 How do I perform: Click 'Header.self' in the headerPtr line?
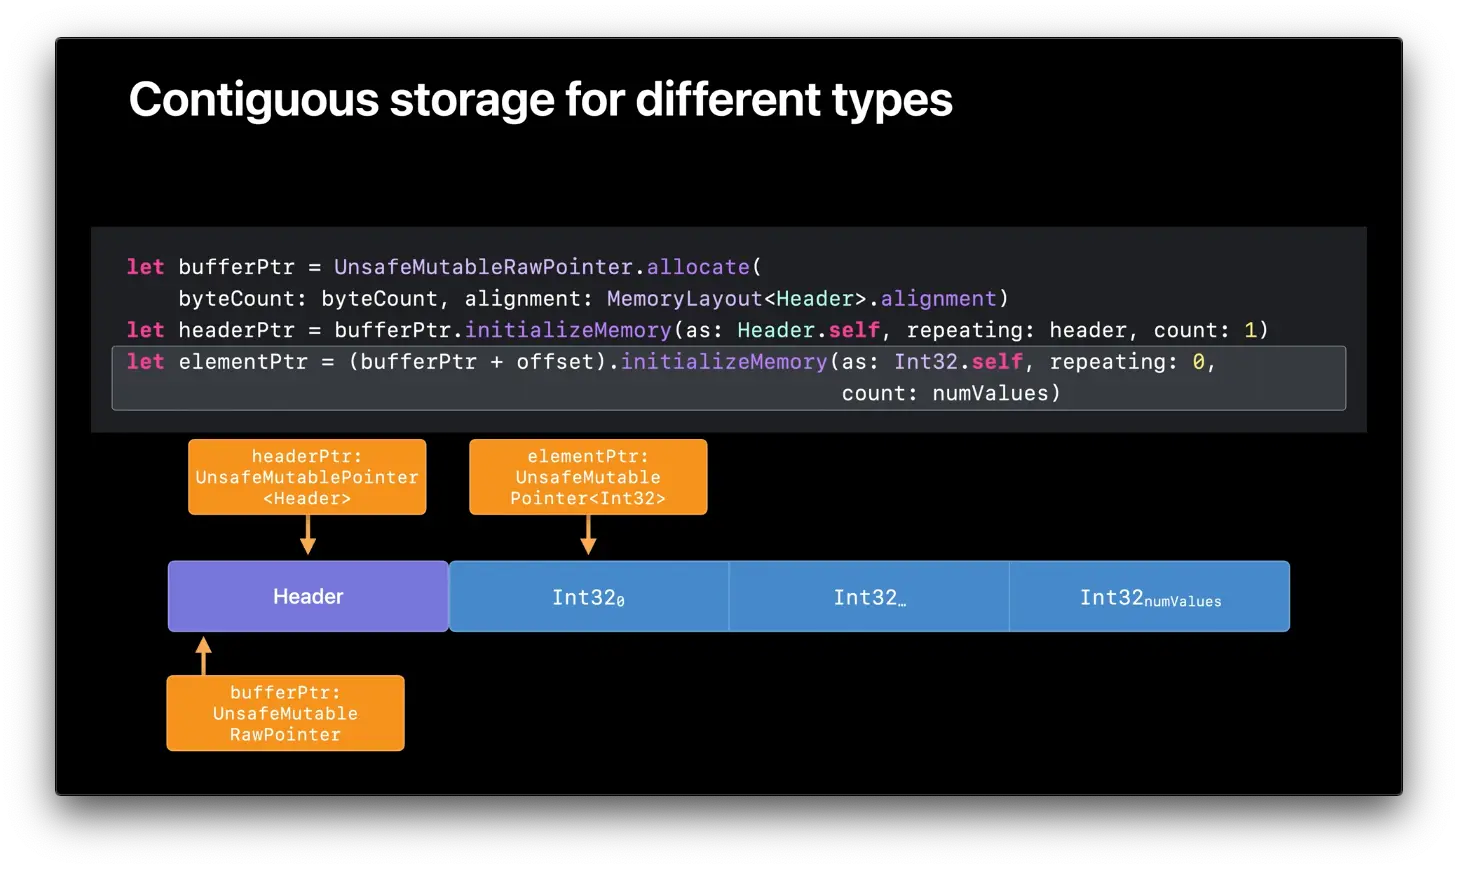pos(809,330)
